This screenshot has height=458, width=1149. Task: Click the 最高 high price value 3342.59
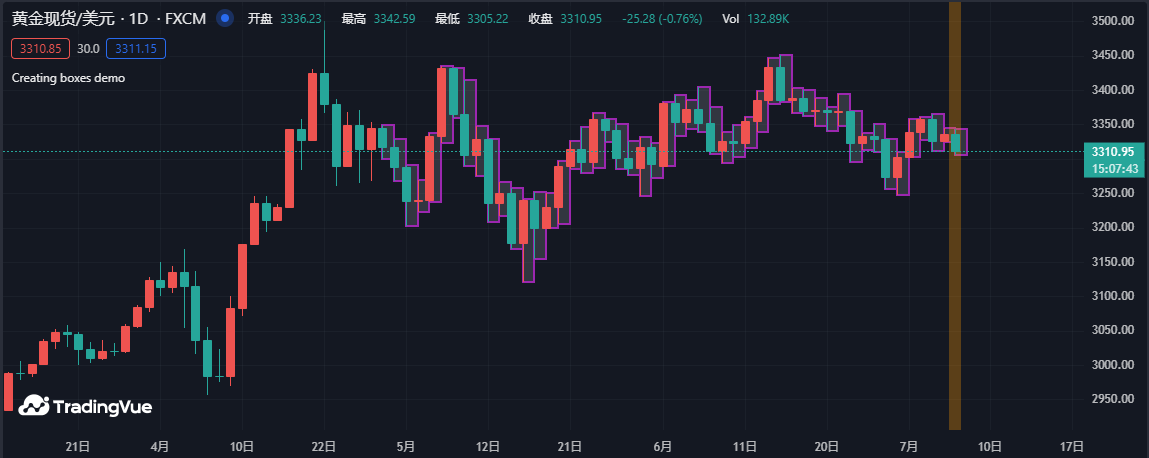point(394,19)
